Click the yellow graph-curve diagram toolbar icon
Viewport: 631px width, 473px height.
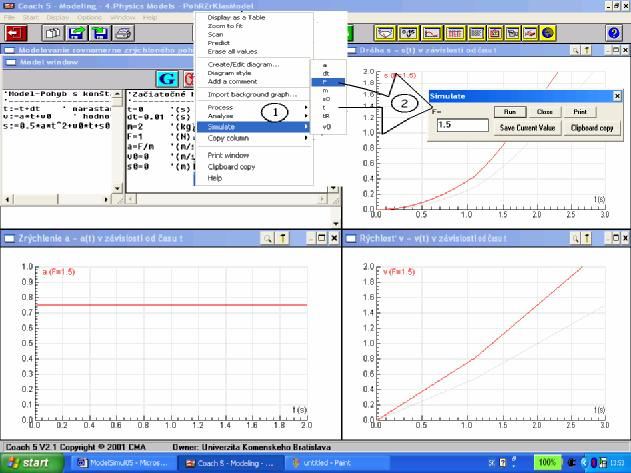(432, 33)
